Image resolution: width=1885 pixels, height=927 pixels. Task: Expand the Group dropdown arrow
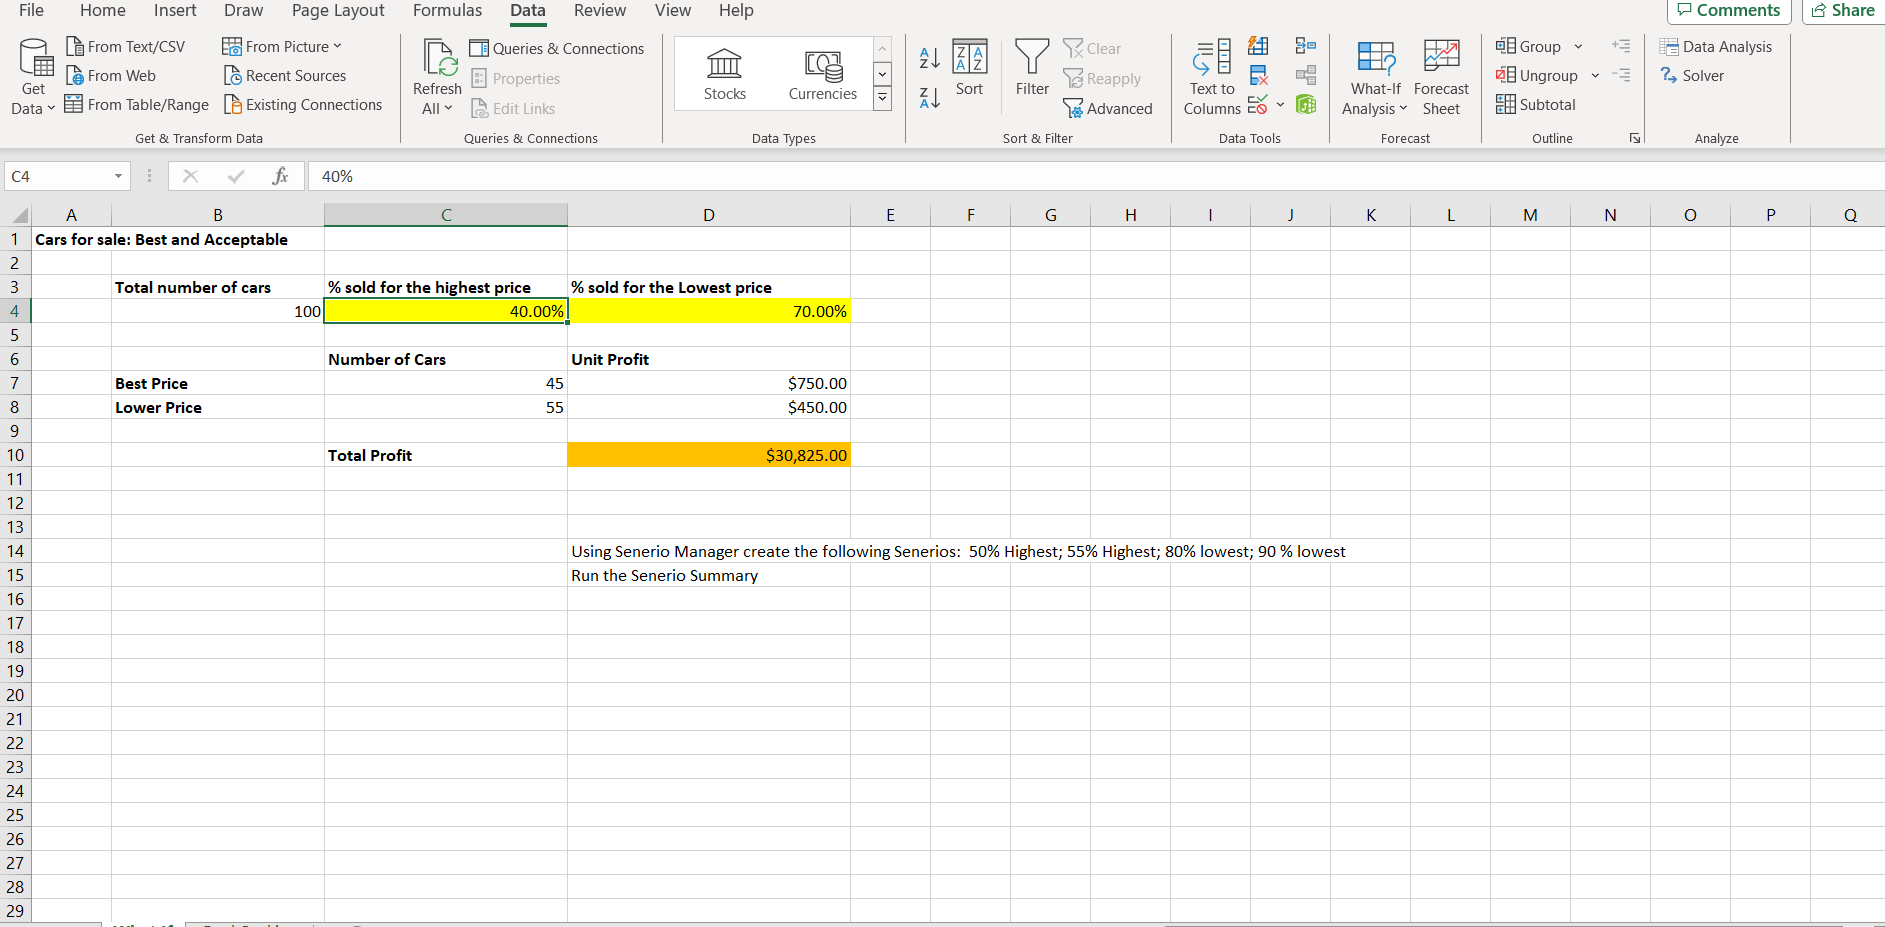pos(1578,47)
